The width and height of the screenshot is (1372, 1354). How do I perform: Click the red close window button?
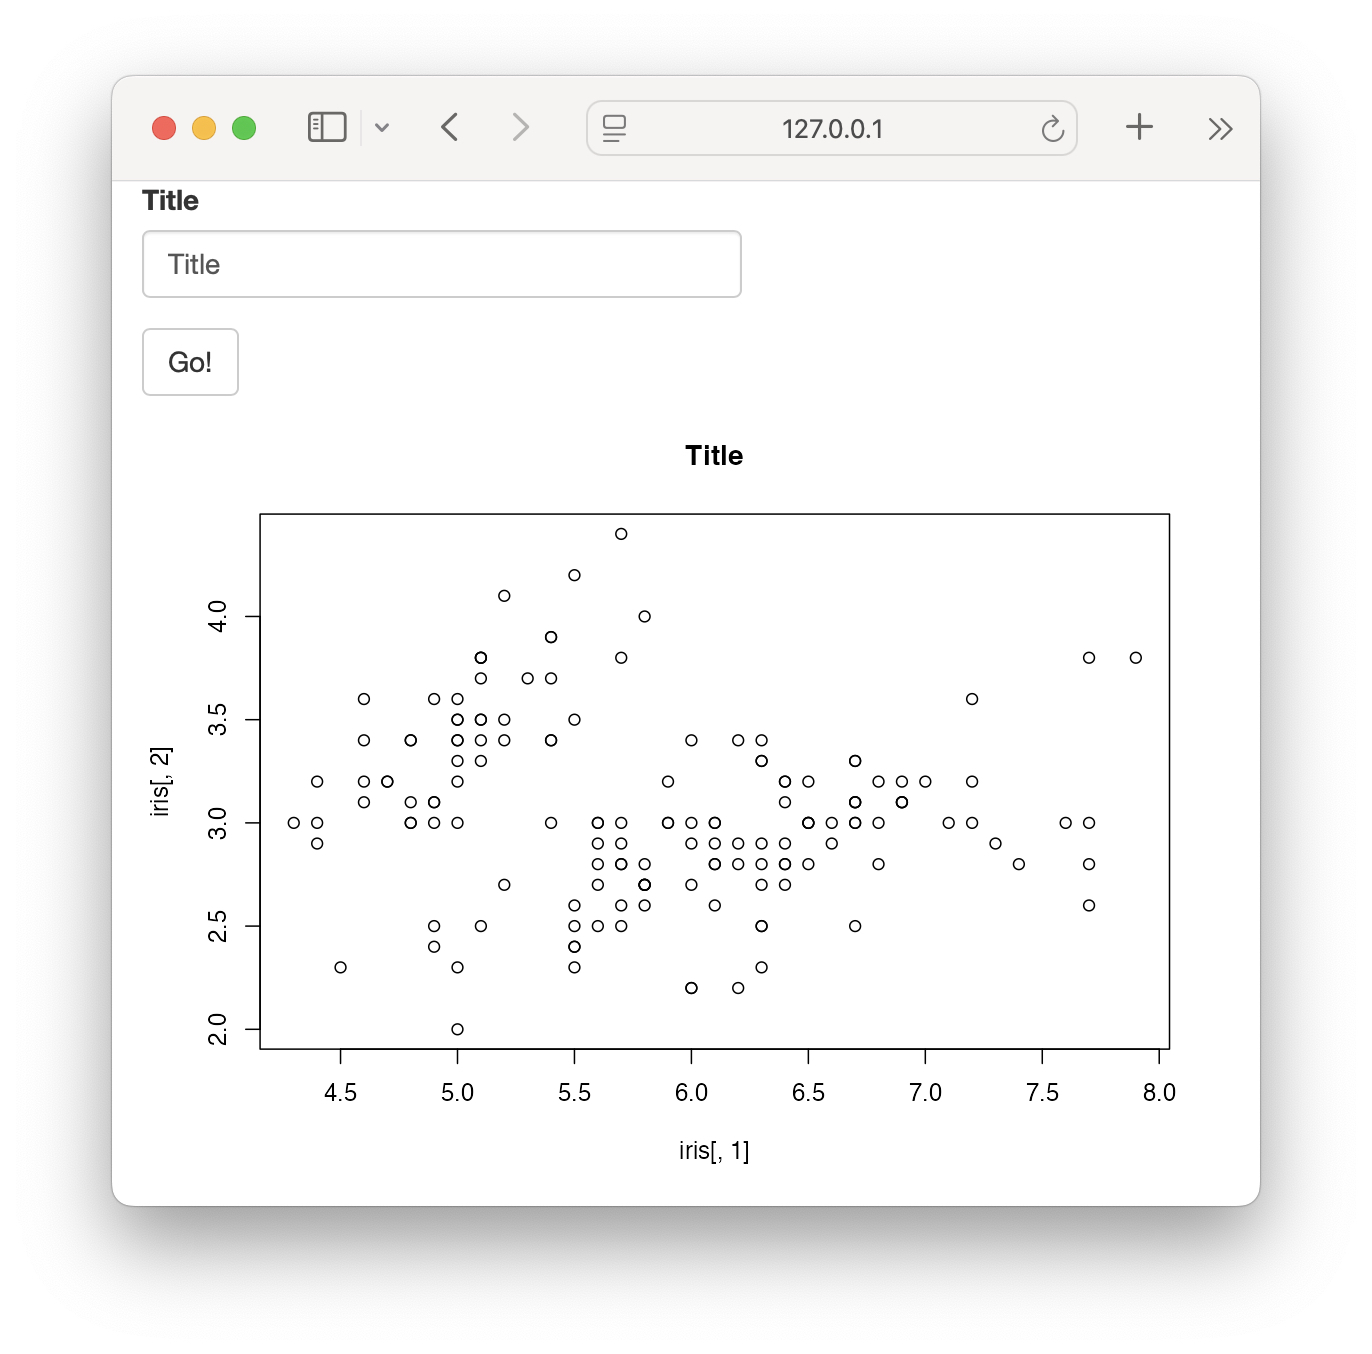point(164,128)
